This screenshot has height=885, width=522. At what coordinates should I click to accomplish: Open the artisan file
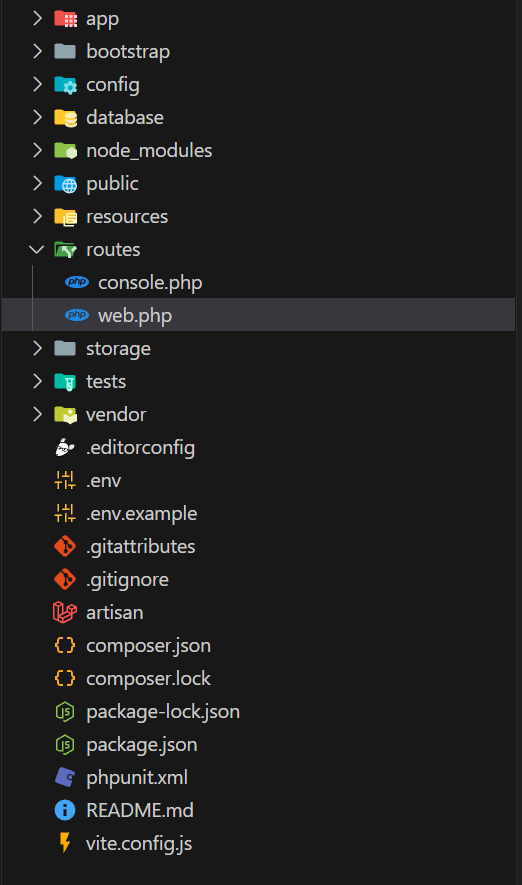tap(115, 612)
